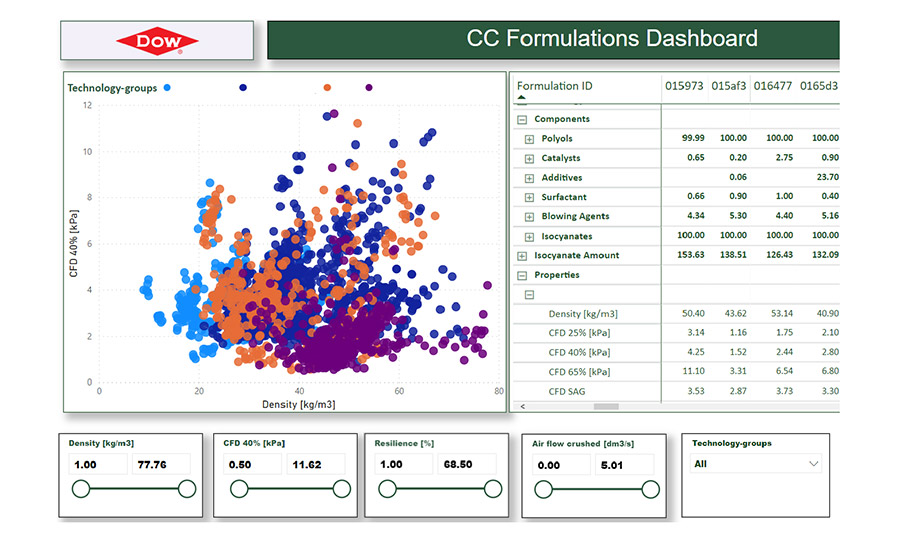The image size is (900, 550).
Task: Expand the Isocyanate Amount row
Action: tap(522, 256)
